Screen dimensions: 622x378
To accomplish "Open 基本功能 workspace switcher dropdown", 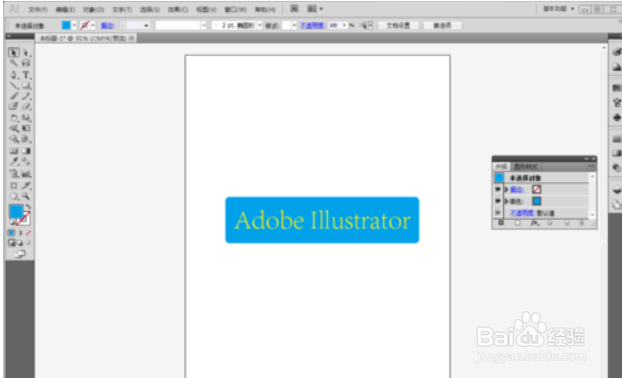I will click(x=559, y=9).
